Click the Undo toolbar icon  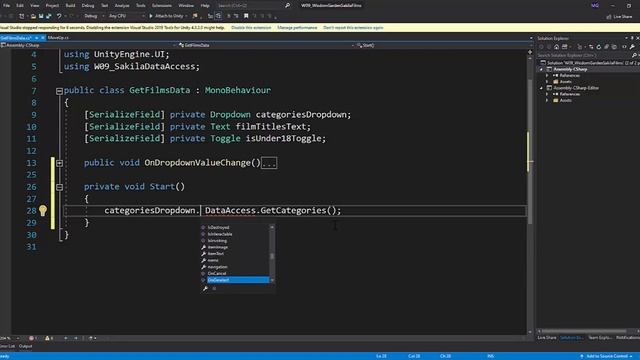click(x=59, y=16)
